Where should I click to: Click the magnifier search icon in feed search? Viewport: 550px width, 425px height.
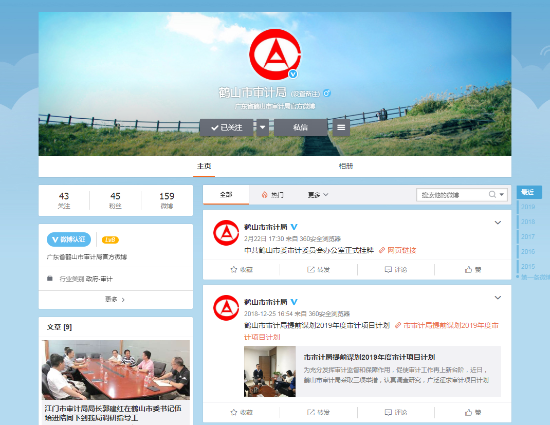492,194
